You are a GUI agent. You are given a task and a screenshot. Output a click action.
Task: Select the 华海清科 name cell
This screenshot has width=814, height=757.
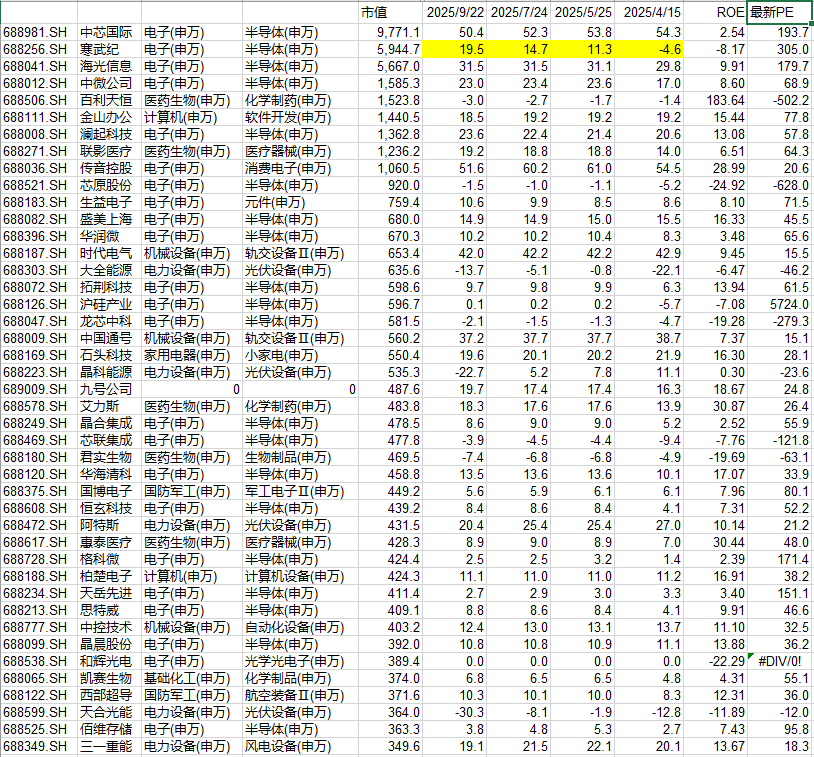click(x=109, y=475)
